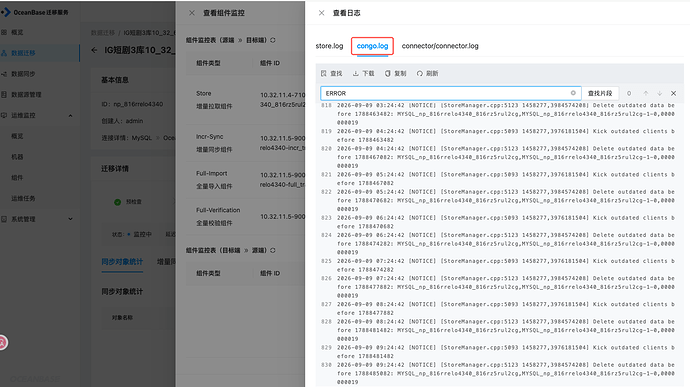The image size is (690, 387).
Task: Click the 系统管理 sidebar icon
Action: [x=4, y=219]
